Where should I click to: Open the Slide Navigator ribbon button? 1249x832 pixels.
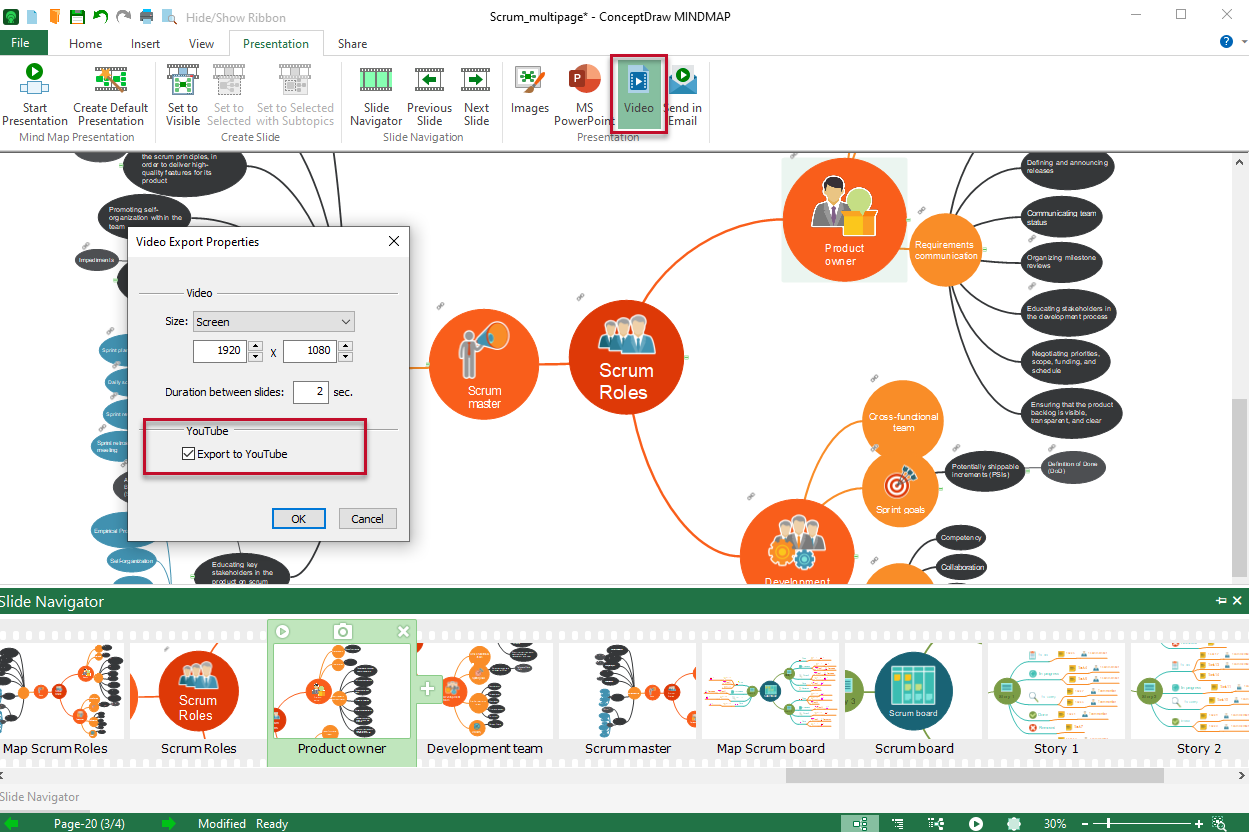click(x=376, y=95)
